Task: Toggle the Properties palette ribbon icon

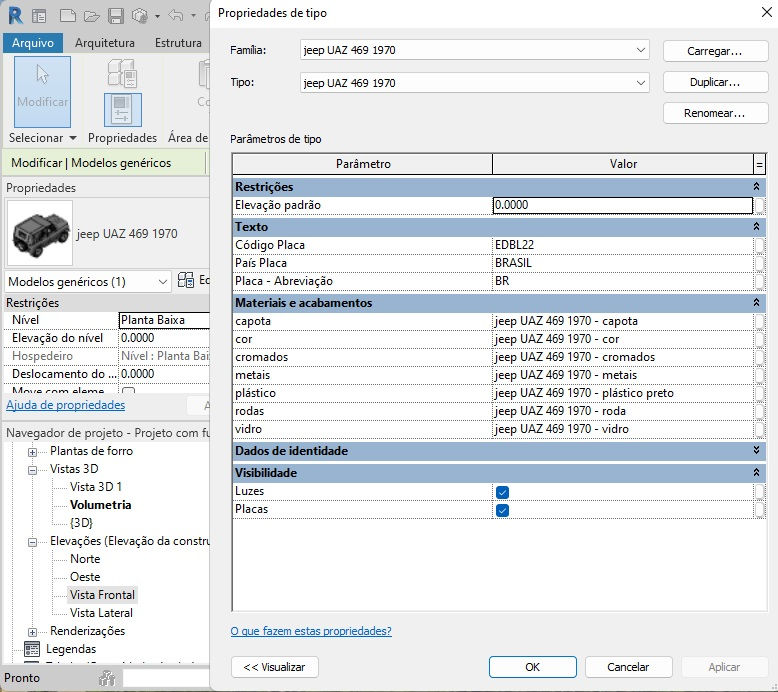Action: (x=123, y=110)
